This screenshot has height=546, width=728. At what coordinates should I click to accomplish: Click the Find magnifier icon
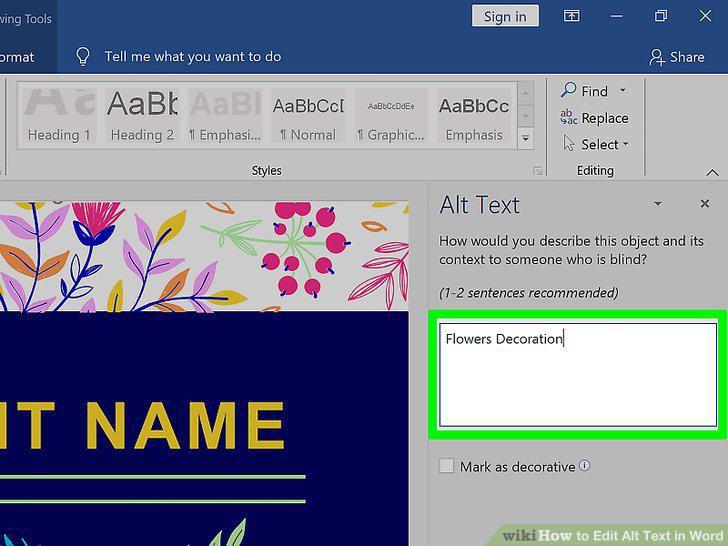[568, 89]
